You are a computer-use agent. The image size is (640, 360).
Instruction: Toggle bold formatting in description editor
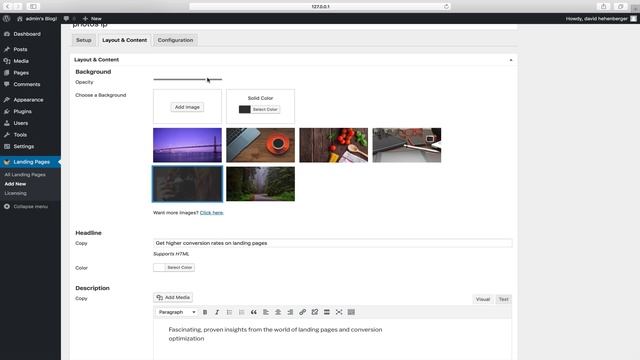pos(205,312)
